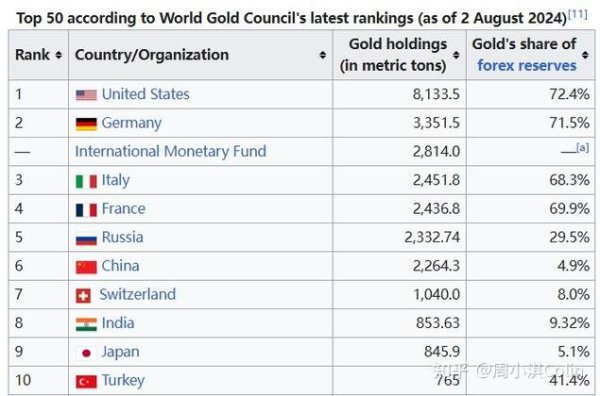The height and width of the screenshot is (396, 600).
Task: Open footnote a in IMF row
Action: [x=582, y=148]
